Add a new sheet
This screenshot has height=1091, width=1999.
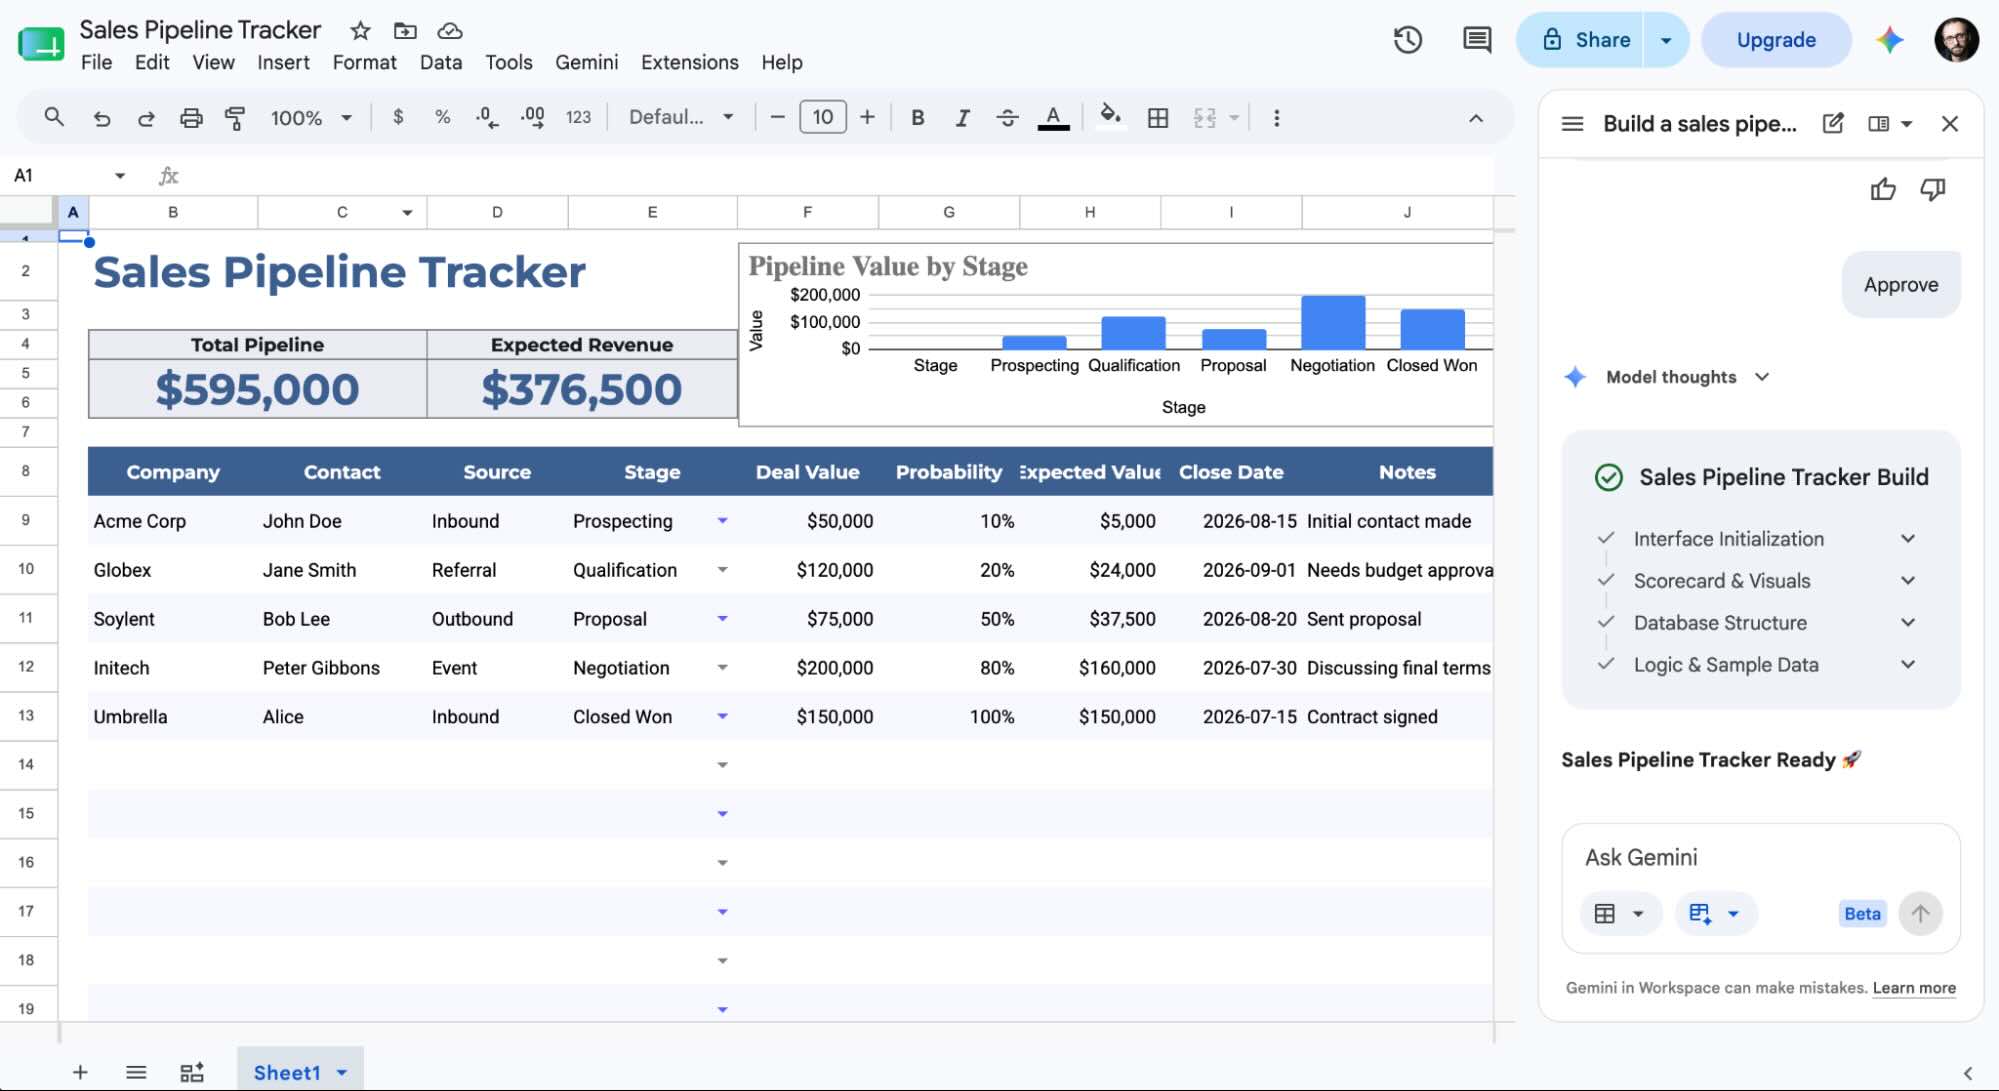(80, 1073)
